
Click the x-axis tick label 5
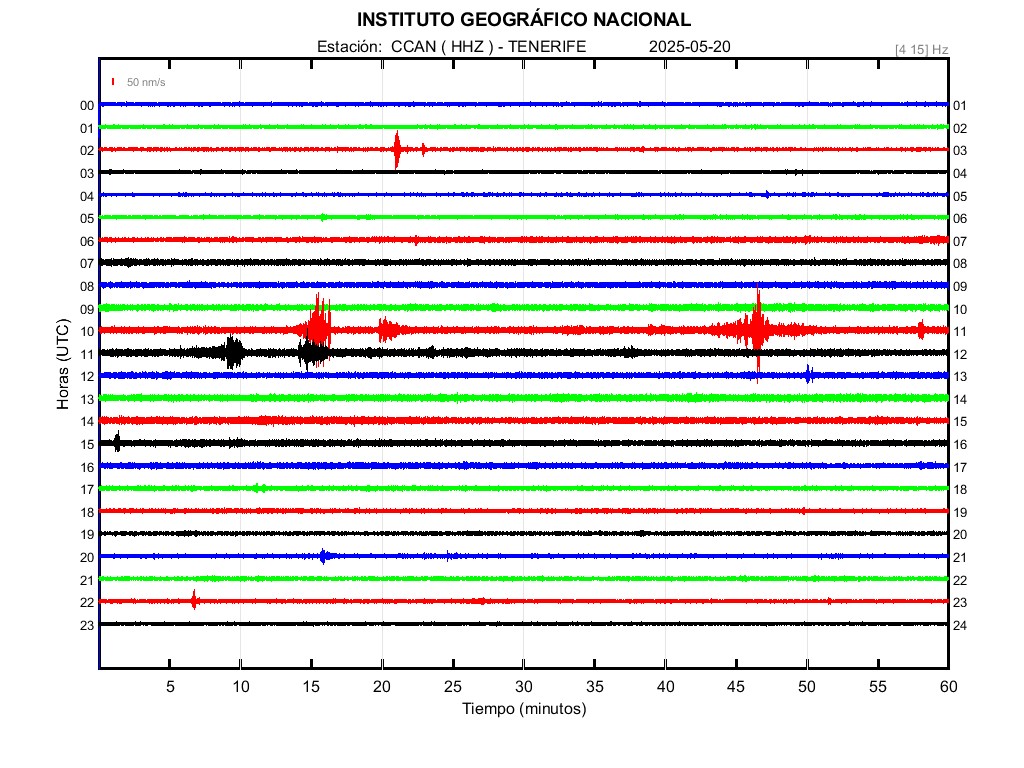170,686
